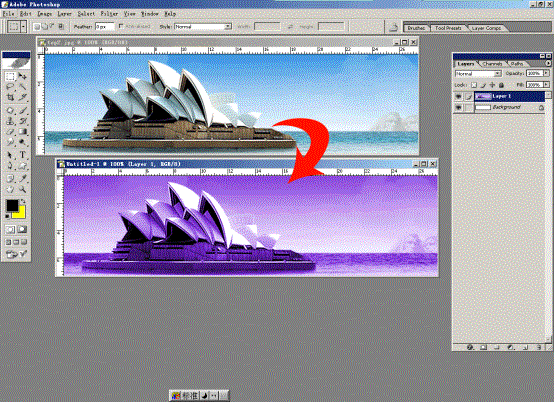
Task: Select the Lasso tool
Action: tap(10, 87)
